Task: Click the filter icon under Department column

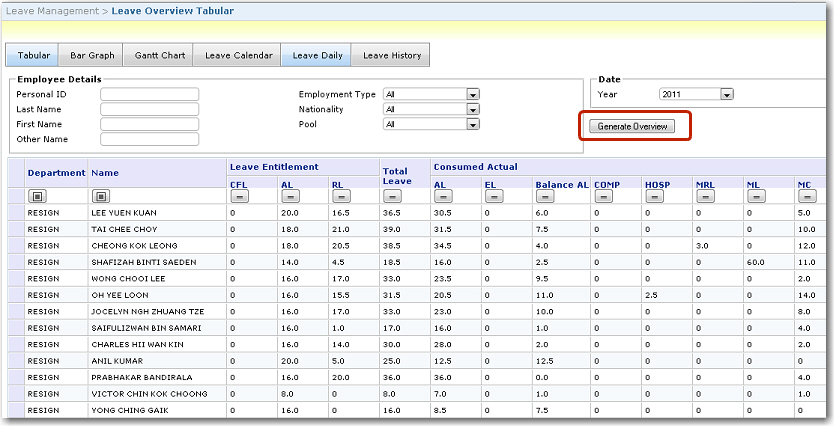Action: (37, 197)
